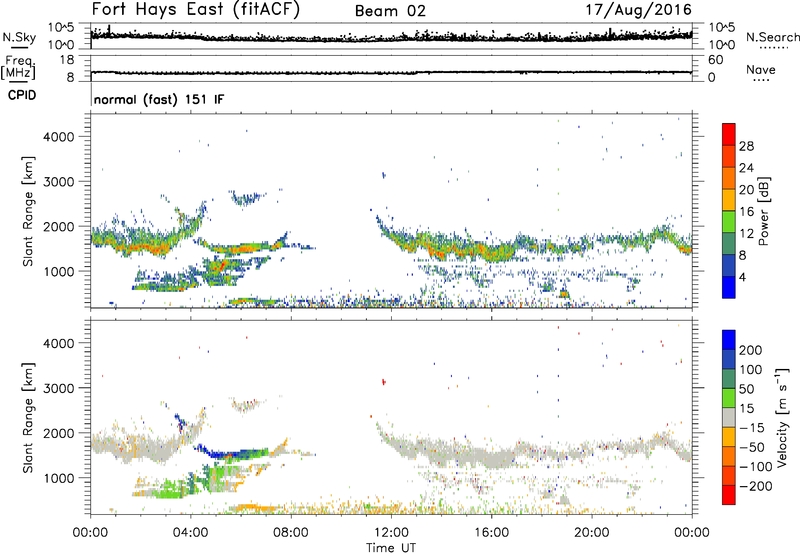Click the "−50" label on Velocity colorbar
Viewport: 800px width, 554px height.
[752, 447]
